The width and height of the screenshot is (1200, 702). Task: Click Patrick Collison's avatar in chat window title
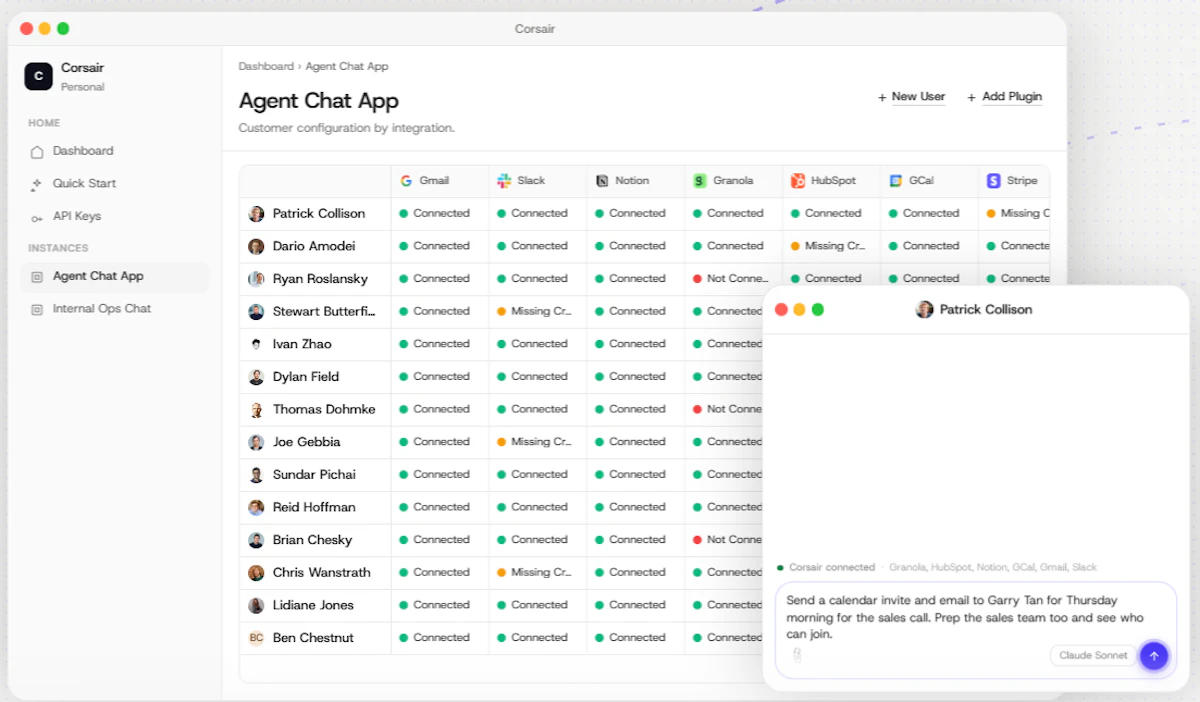pos(925,310)
